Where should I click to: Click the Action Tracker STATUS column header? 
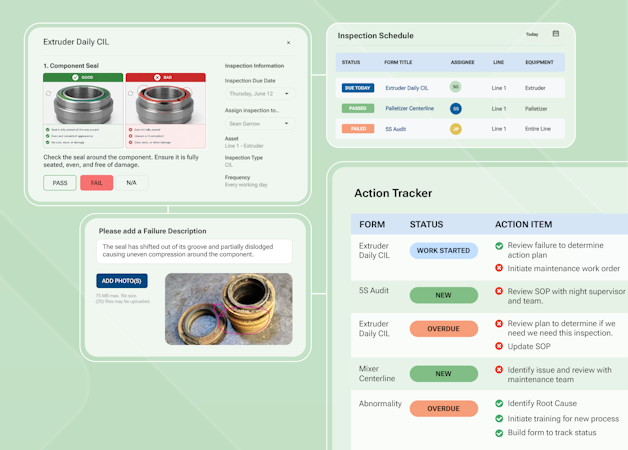pyautogui.click(x=427, y=225)
